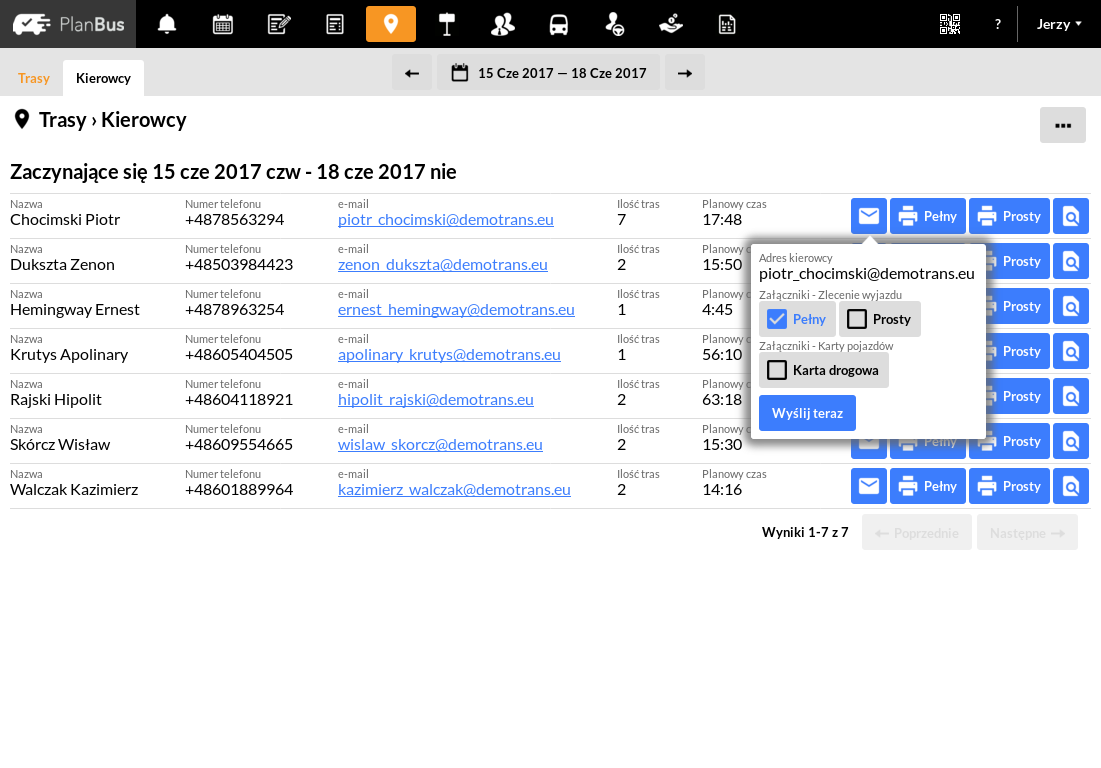The height and width of the screenshot is (768, 1101).
Task: Click the back arrow before the date range
Action: [411, 72]
